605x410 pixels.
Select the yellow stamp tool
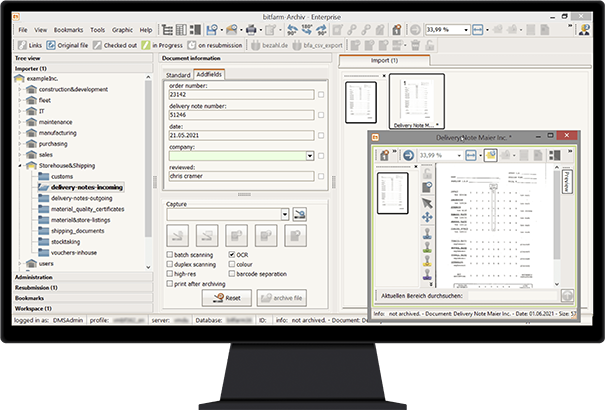pos(427,261)
